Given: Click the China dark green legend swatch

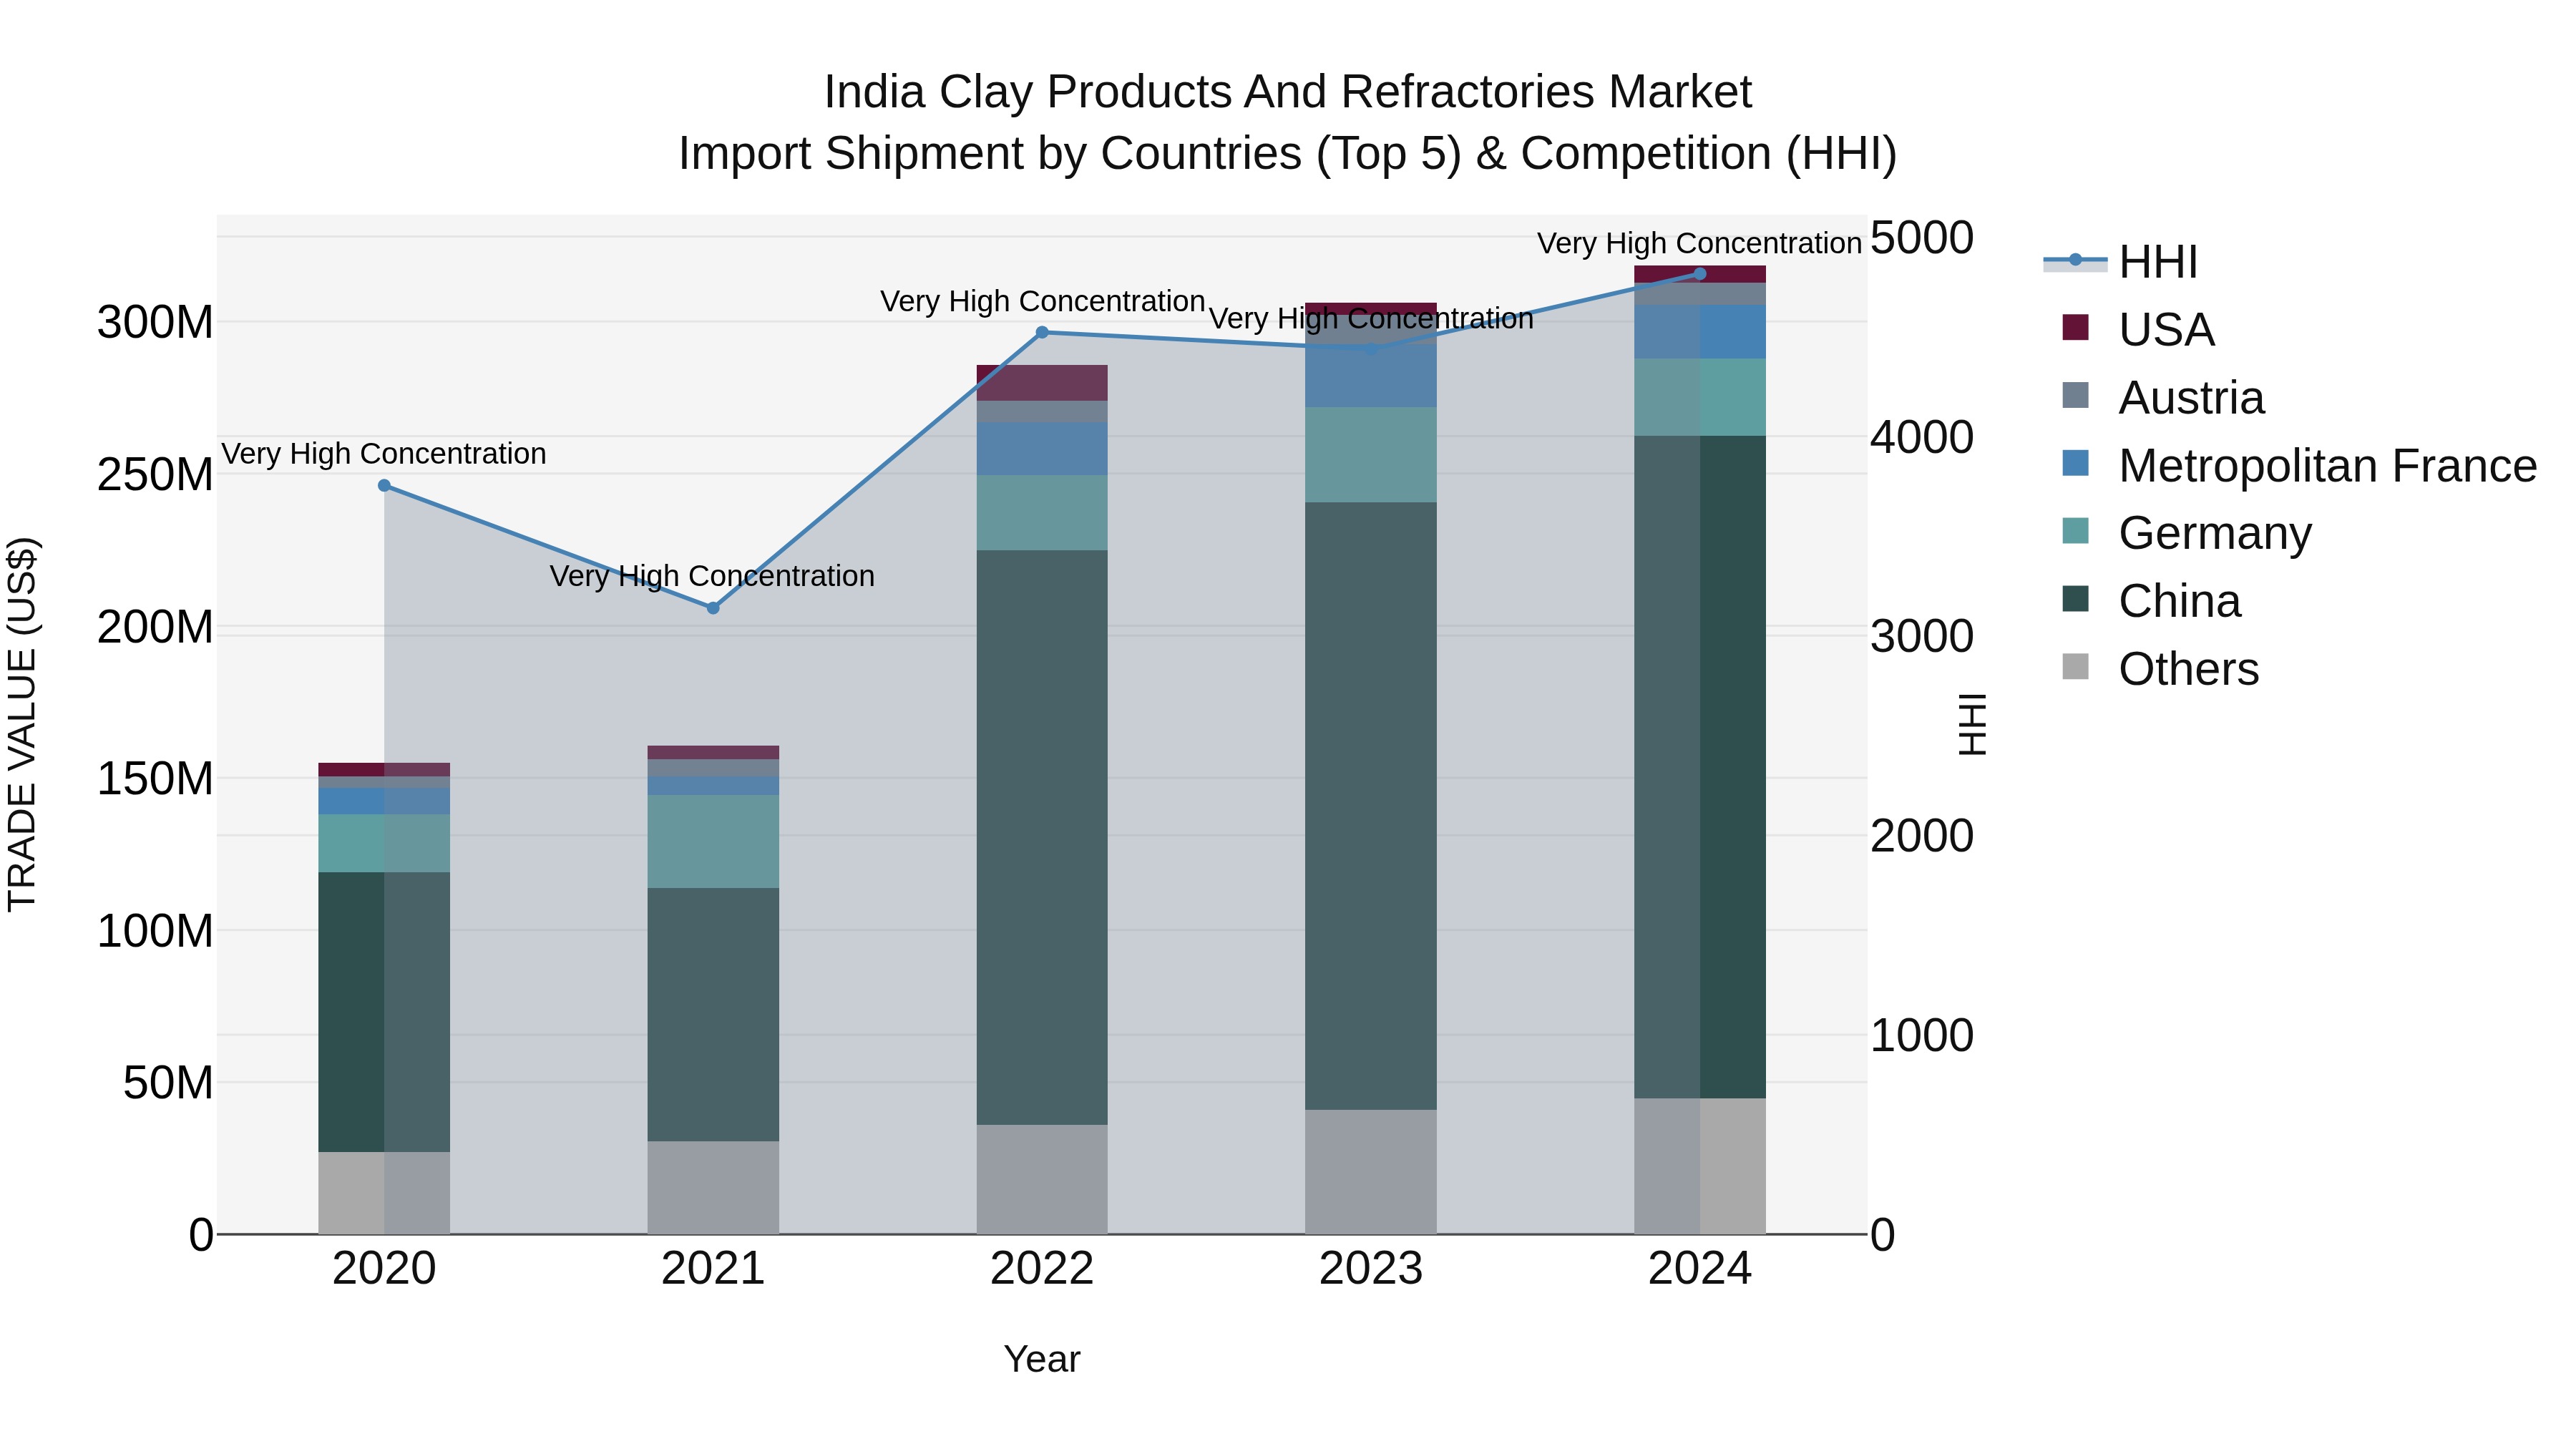Looking at the screenshot, I should [2076, 599].
